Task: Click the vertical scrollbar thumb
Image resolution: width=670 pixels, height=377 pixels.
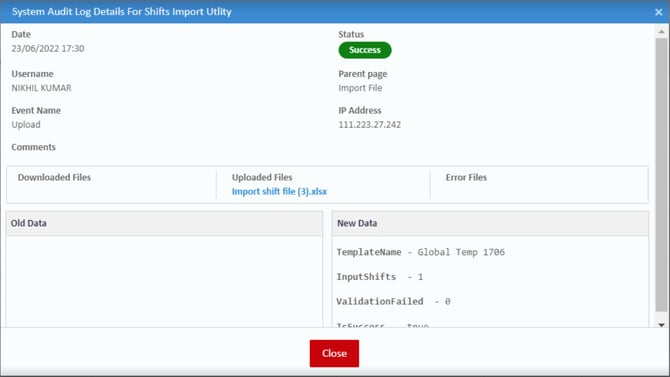Action: 661,174
